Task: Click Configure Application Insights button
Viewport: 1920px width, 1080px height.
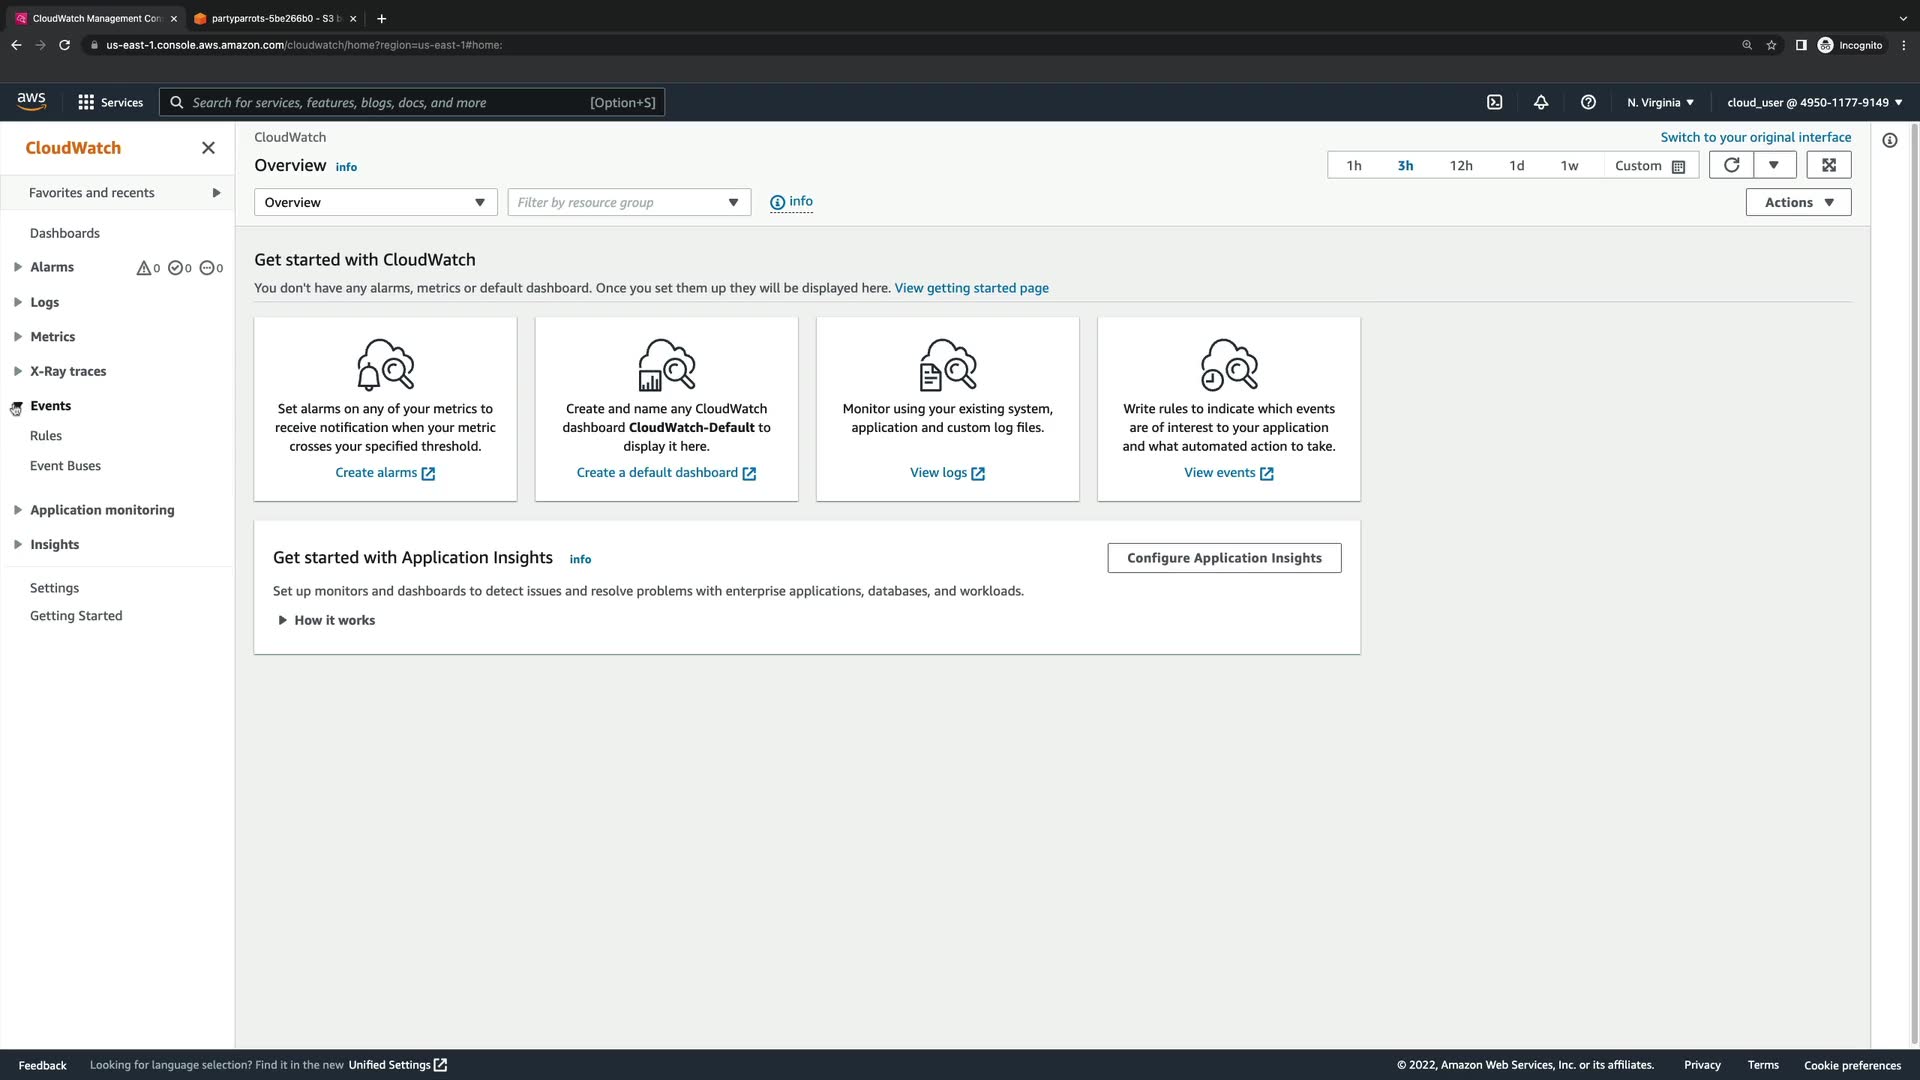Action: pyautogui.click(x=1224, y=558)
